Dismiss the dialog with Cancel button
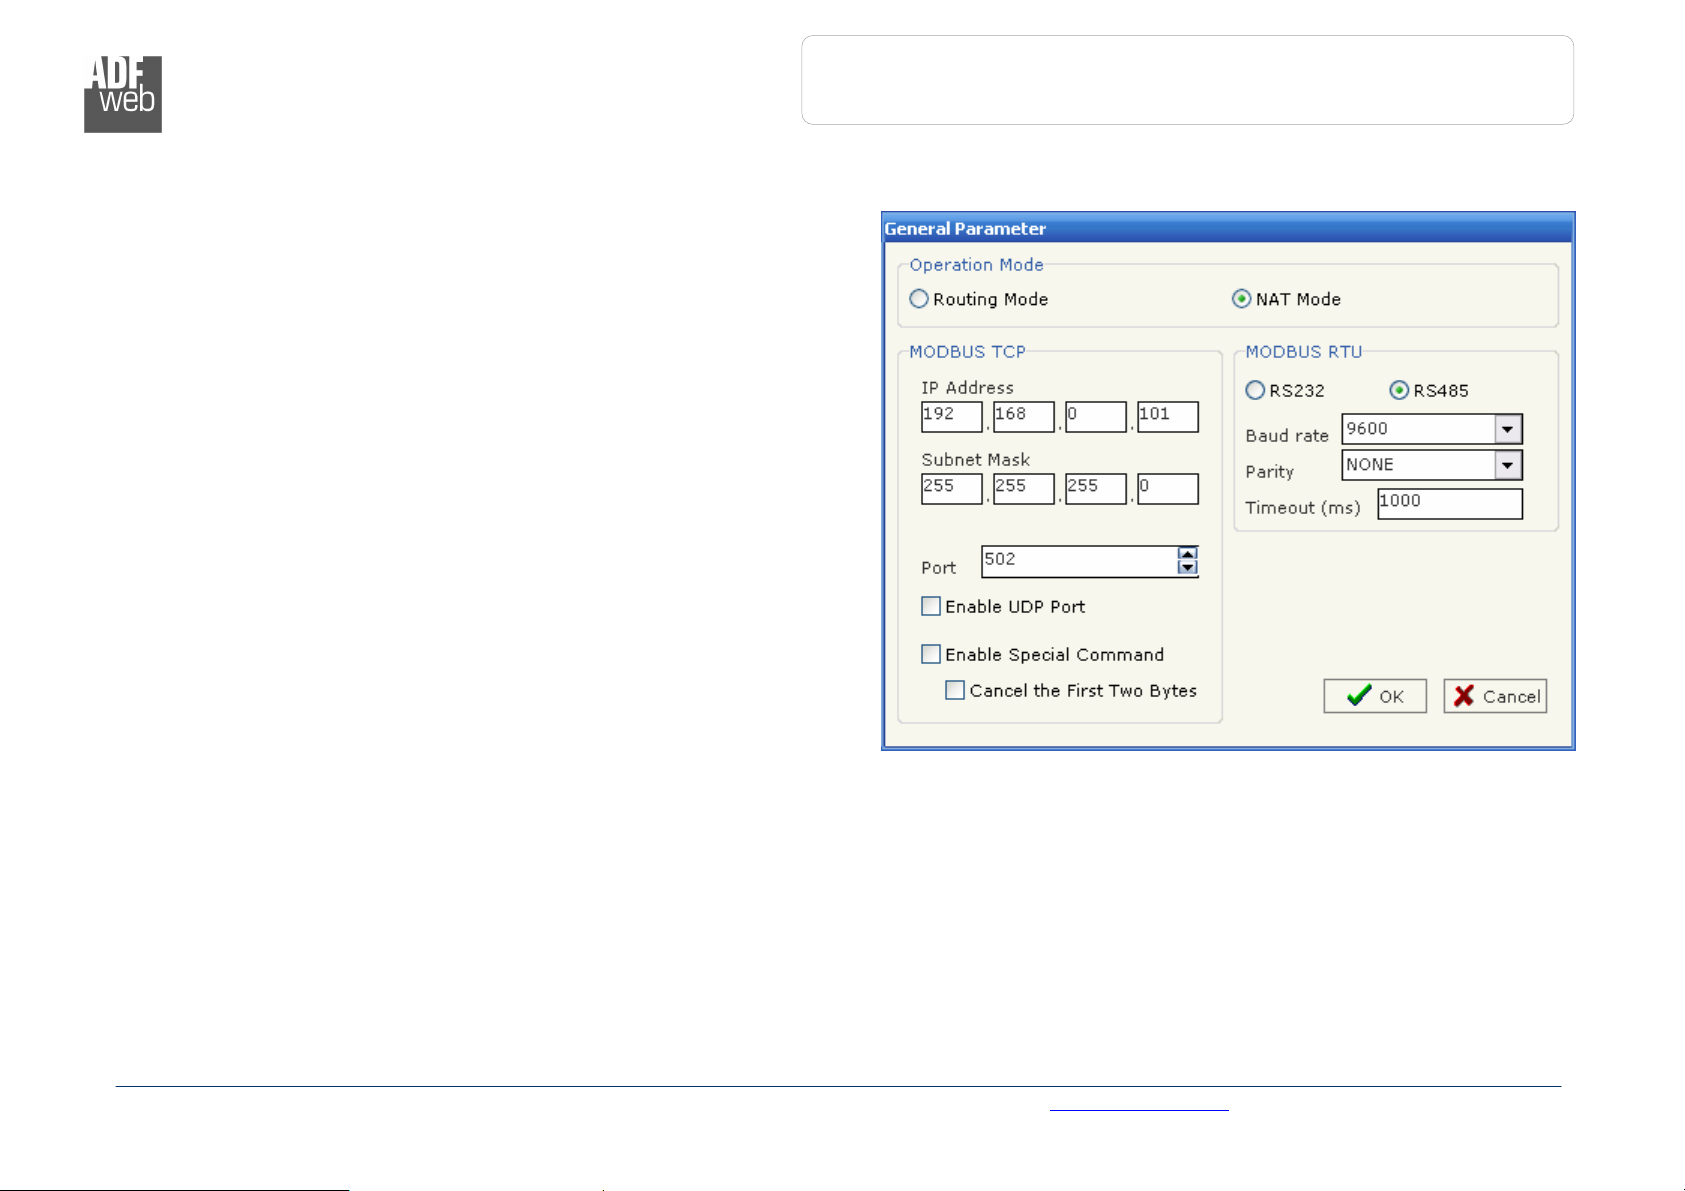1685x1191 pixels. (x=1495, y=696)
